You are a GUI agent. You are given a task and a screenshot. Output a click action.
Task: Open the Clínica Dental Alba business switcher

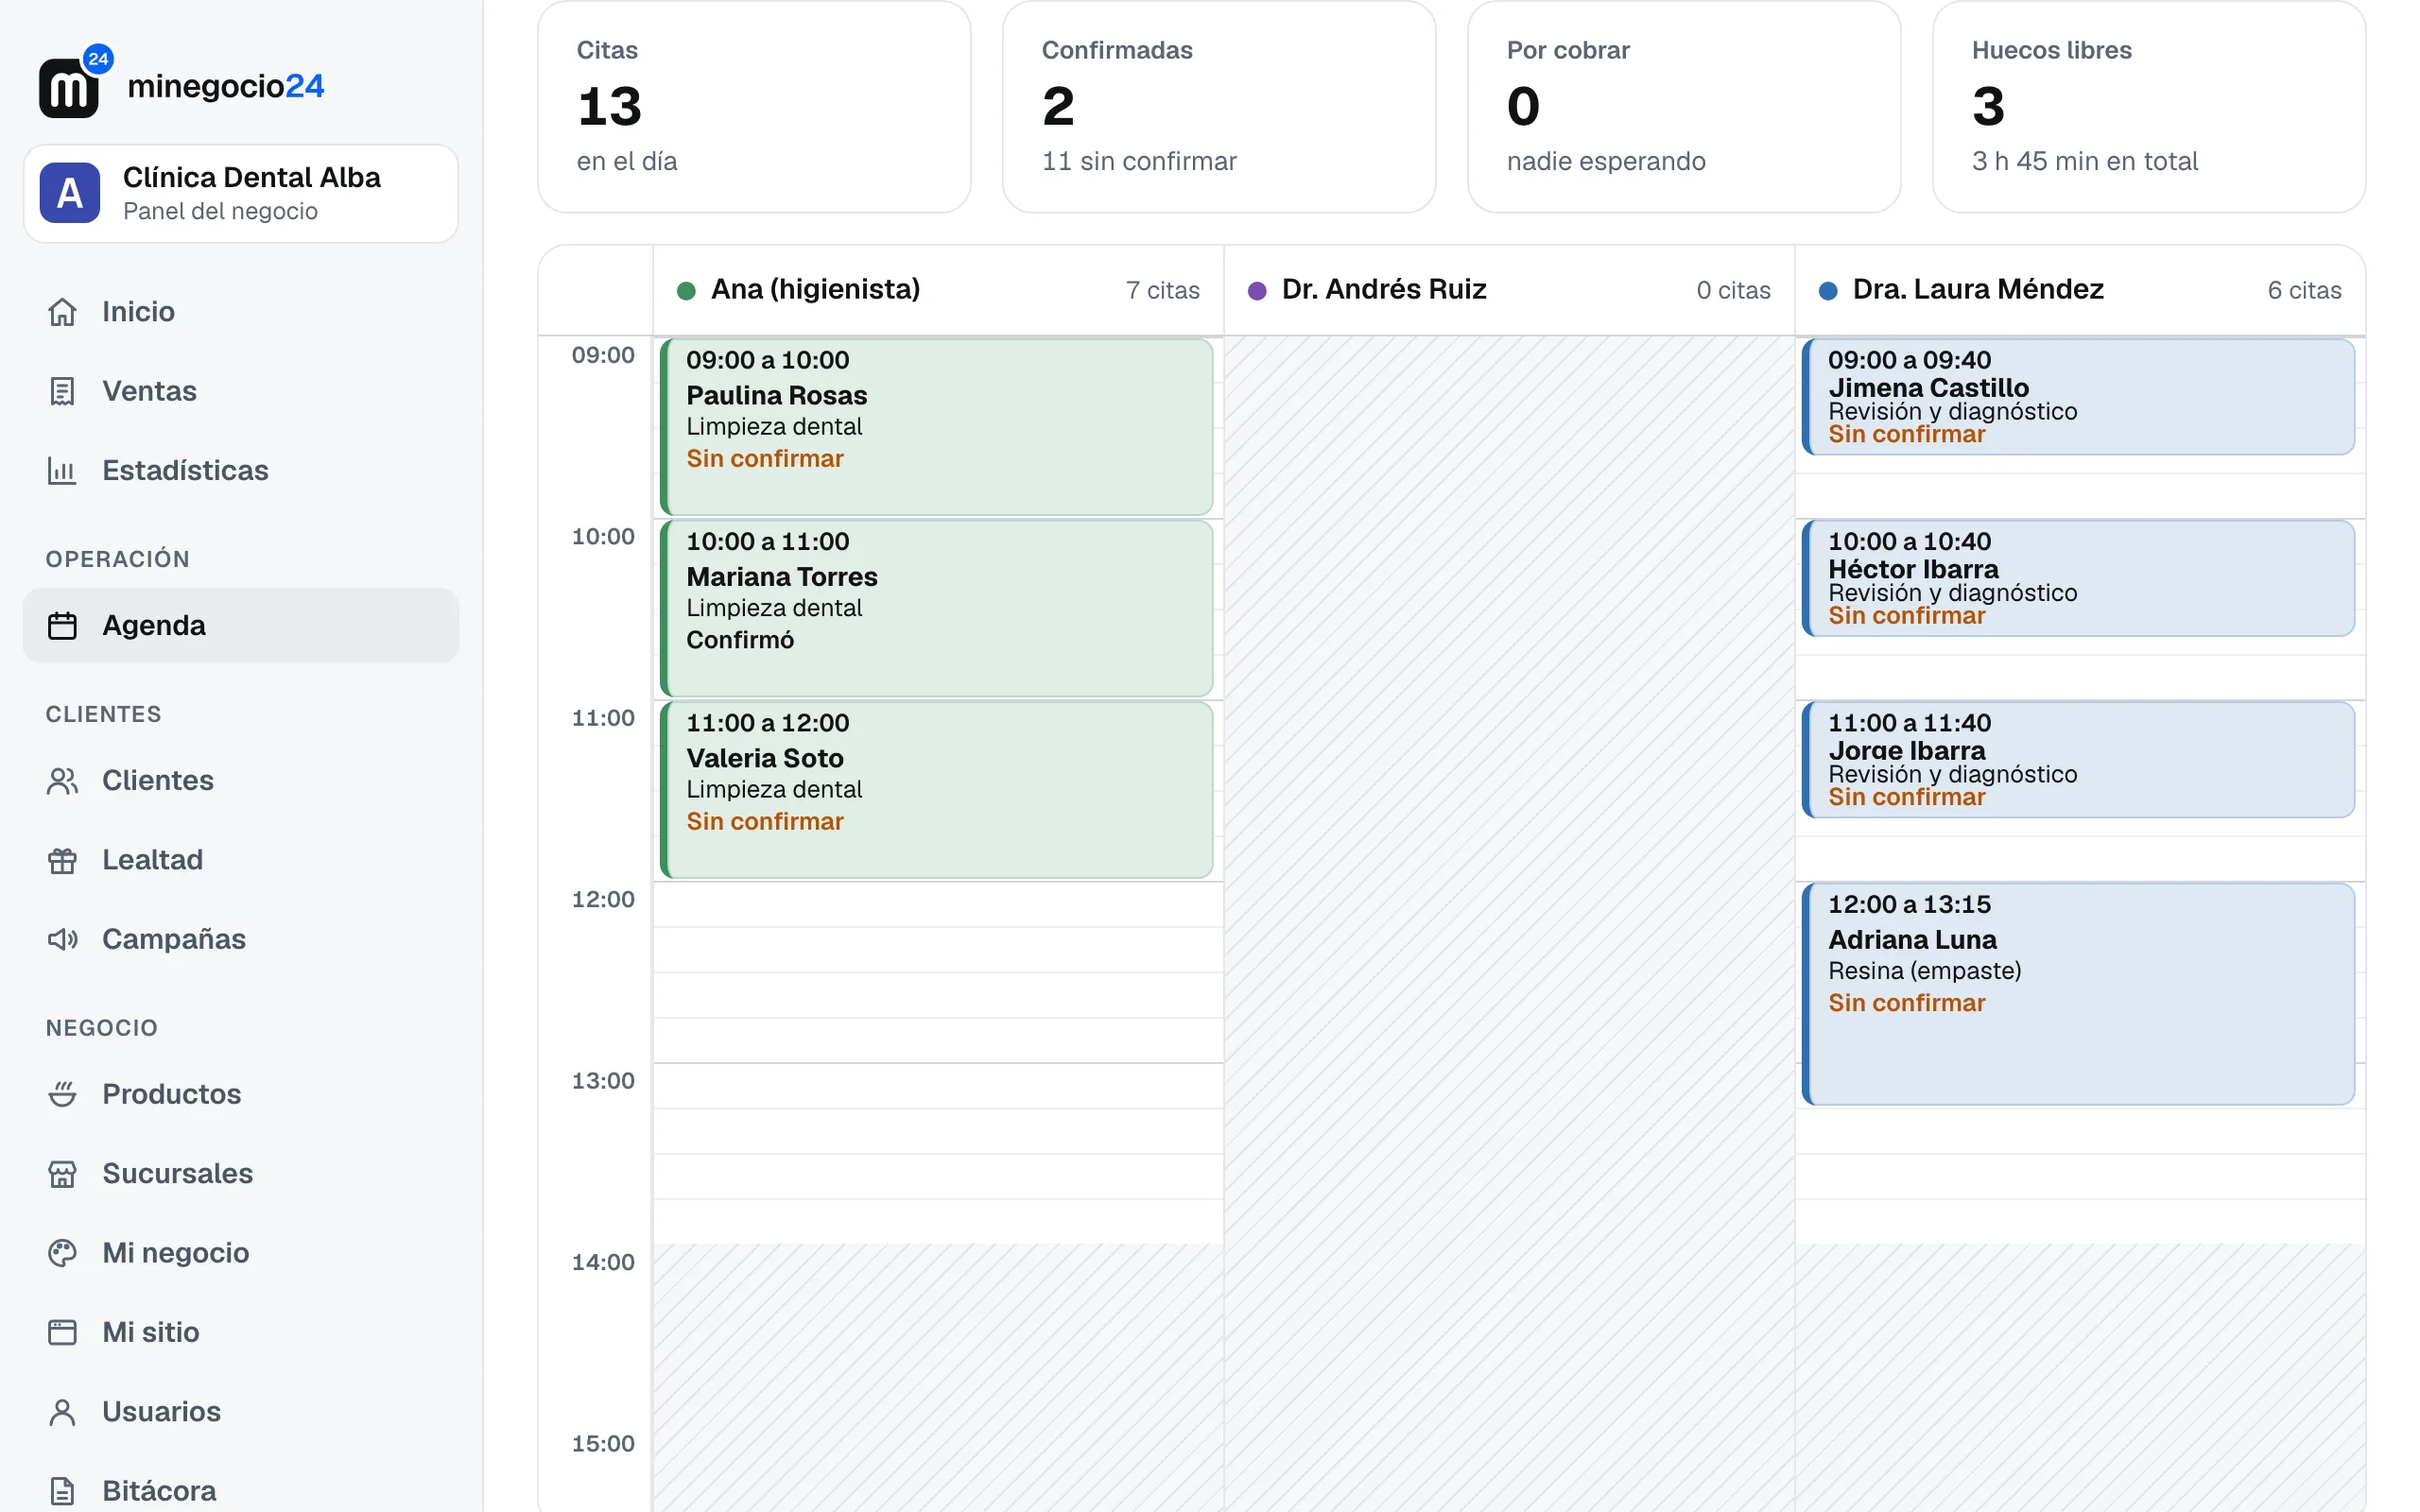tap(241, 193)
